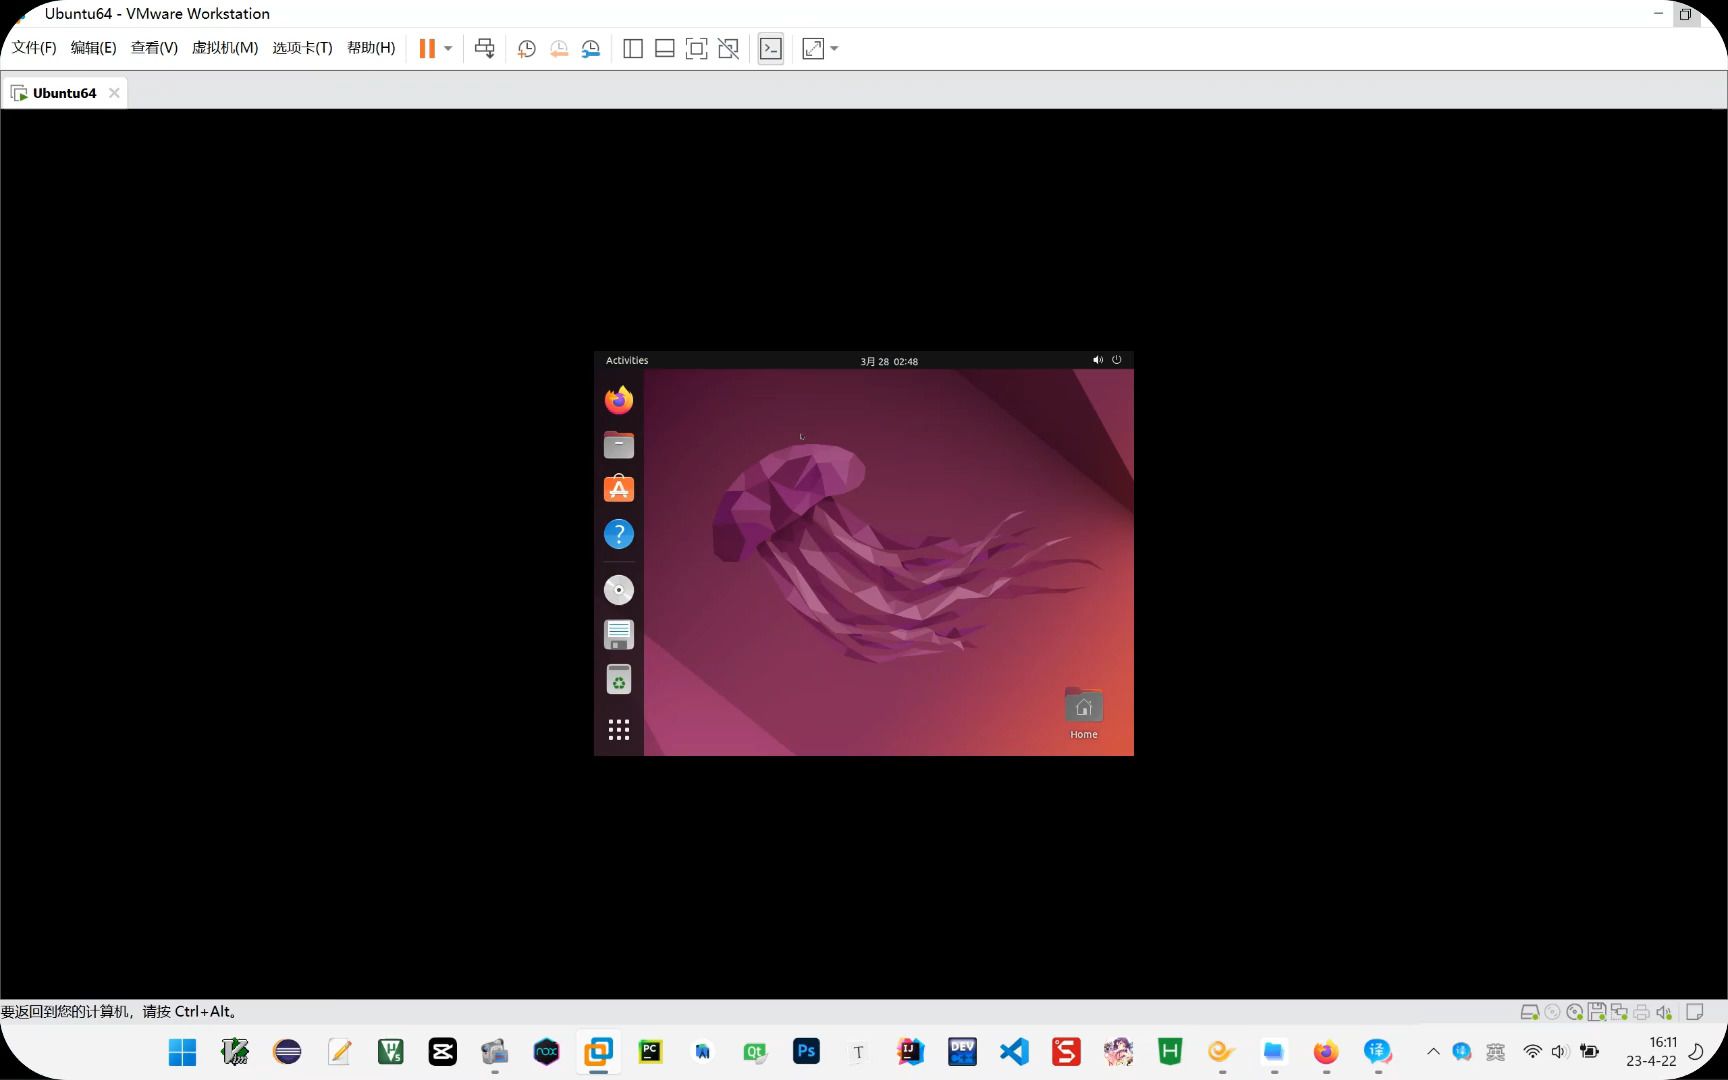Restore down the VMware Workstation window
Viewport: 1728px width, 1080px height.
point(1685,14)
